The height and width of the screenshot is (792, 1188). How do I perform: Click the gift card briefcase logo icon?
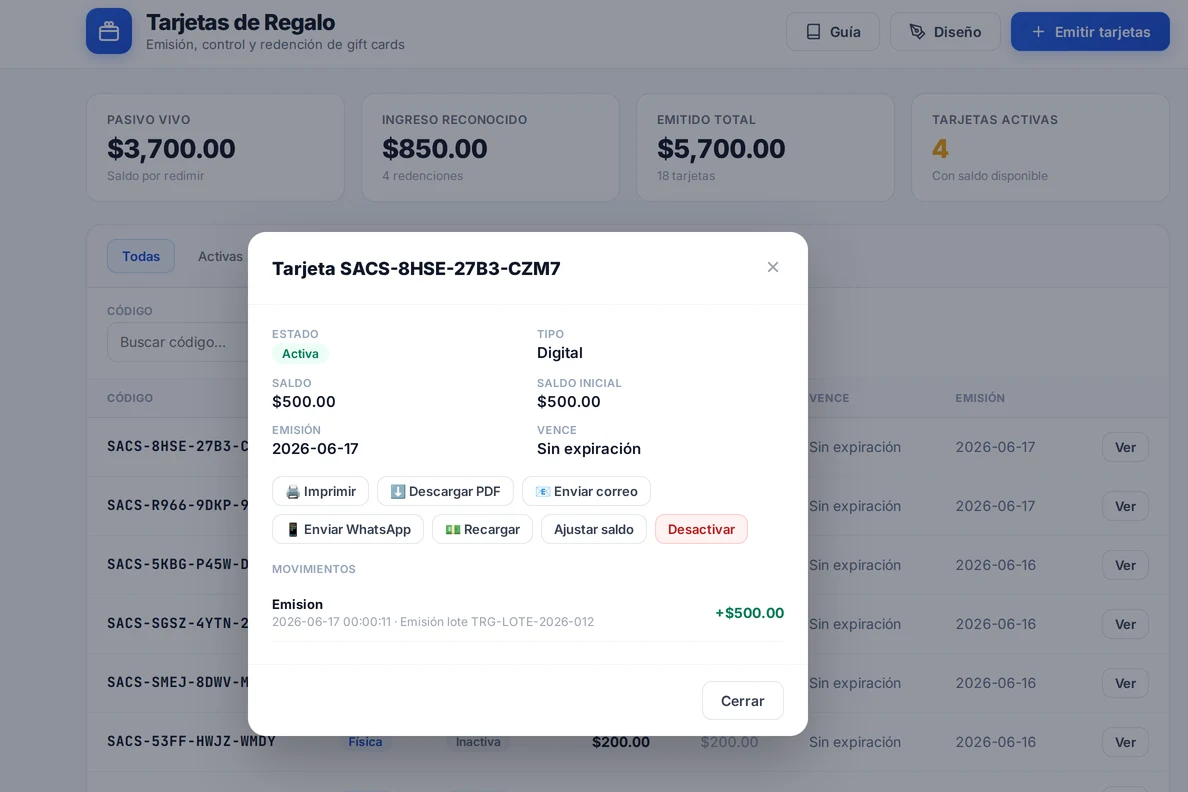108,31
